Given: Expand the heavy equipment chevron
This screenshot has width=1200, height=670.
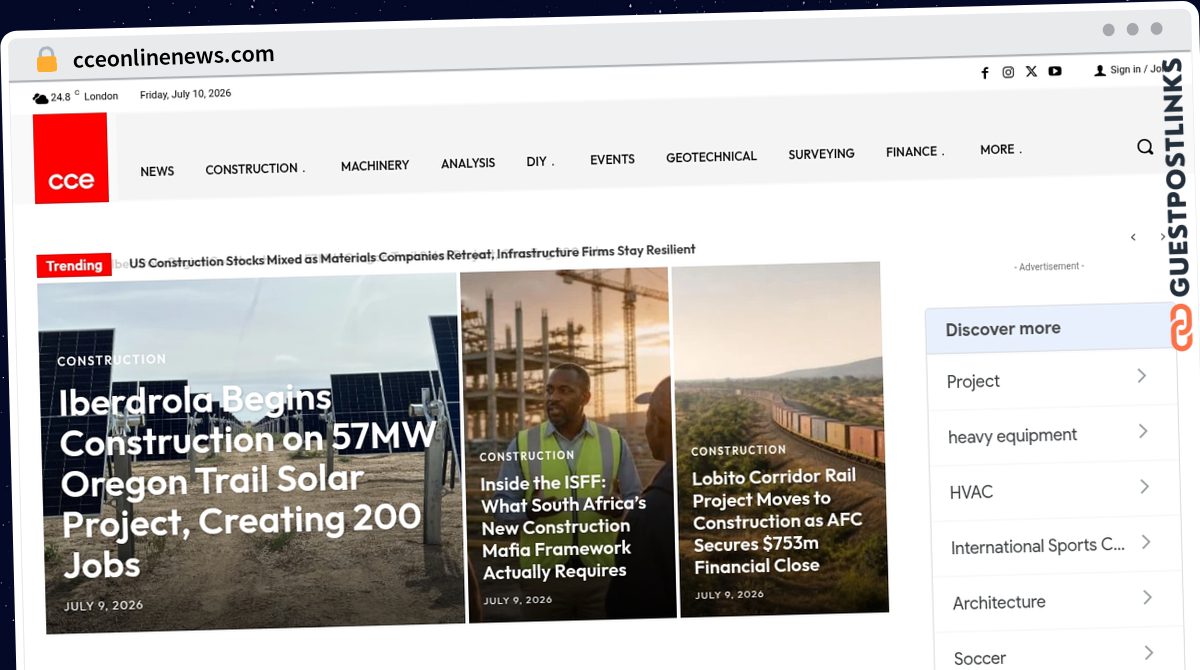Looking at the screenshot, I should coord(1143,431).
